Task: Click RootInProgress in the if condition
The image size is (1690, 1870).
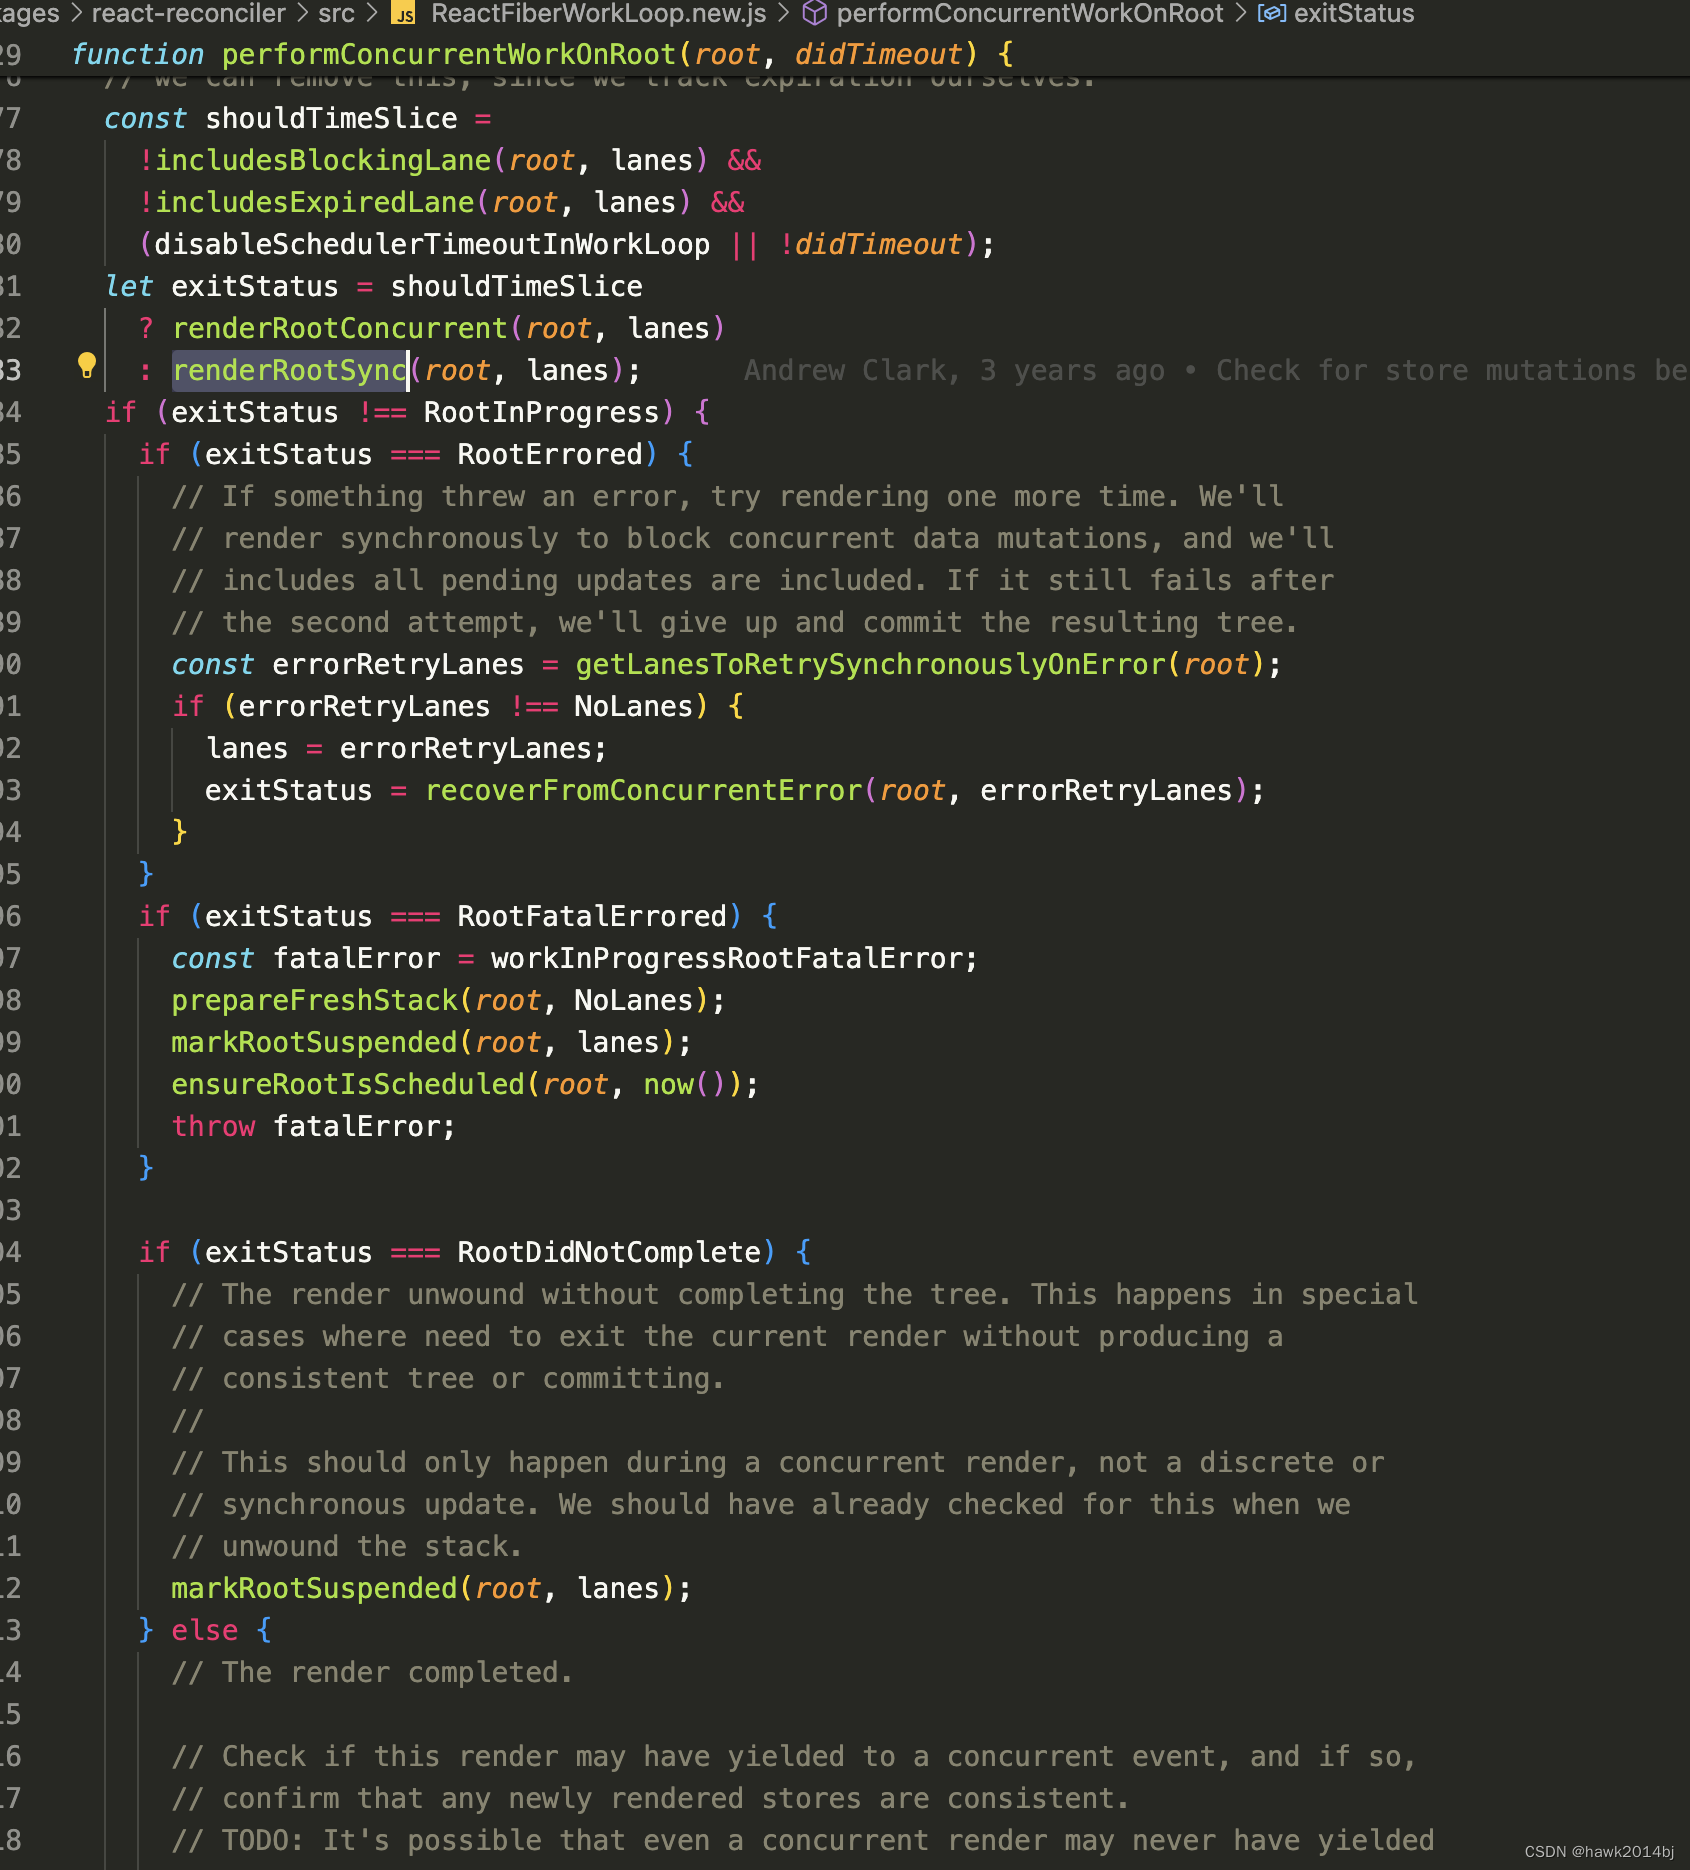Action: coord(541,412)
